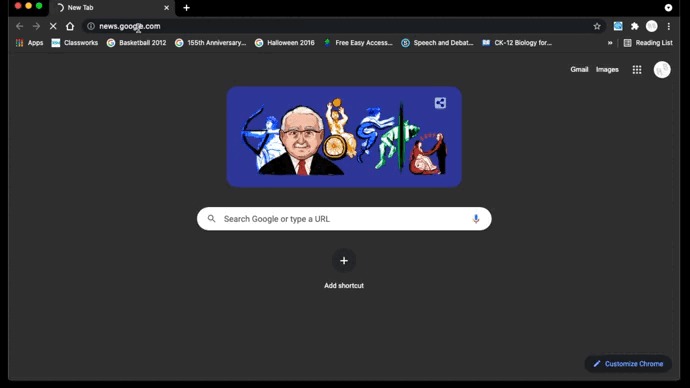Open the Google account avatar on the page
The image size is (690, 388).
coord(662,70)
